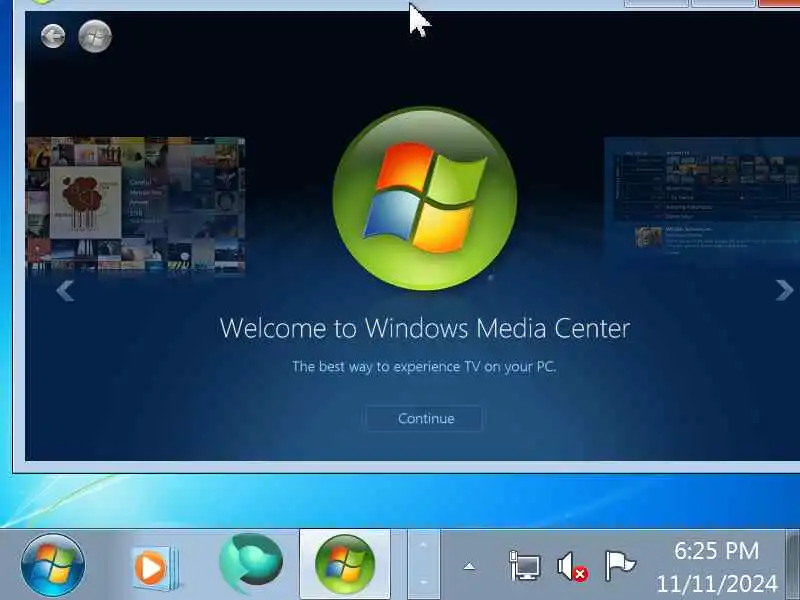Open the Action Center flag icon
The height and width of the screenshot is (600, 800).
tap(619, 565)
